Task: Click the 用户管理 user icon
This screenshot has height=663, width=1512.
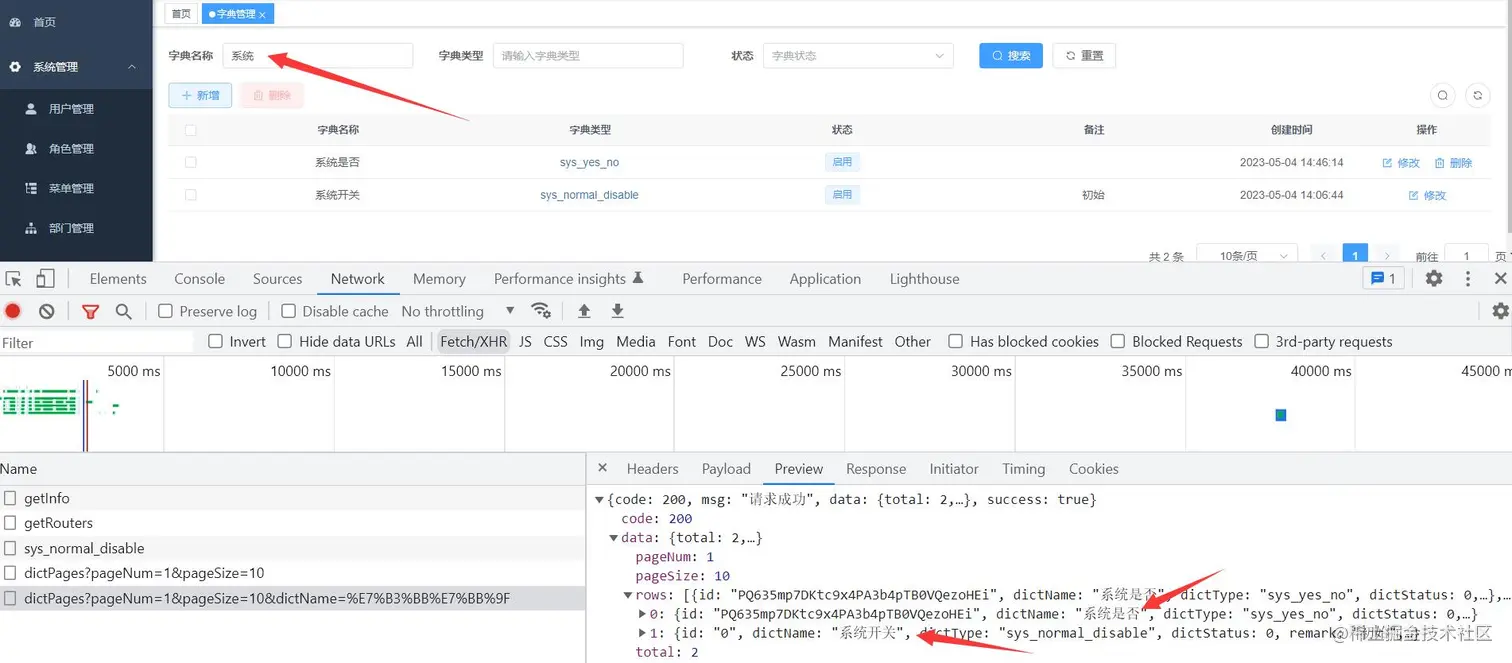Action: (31, 108)
